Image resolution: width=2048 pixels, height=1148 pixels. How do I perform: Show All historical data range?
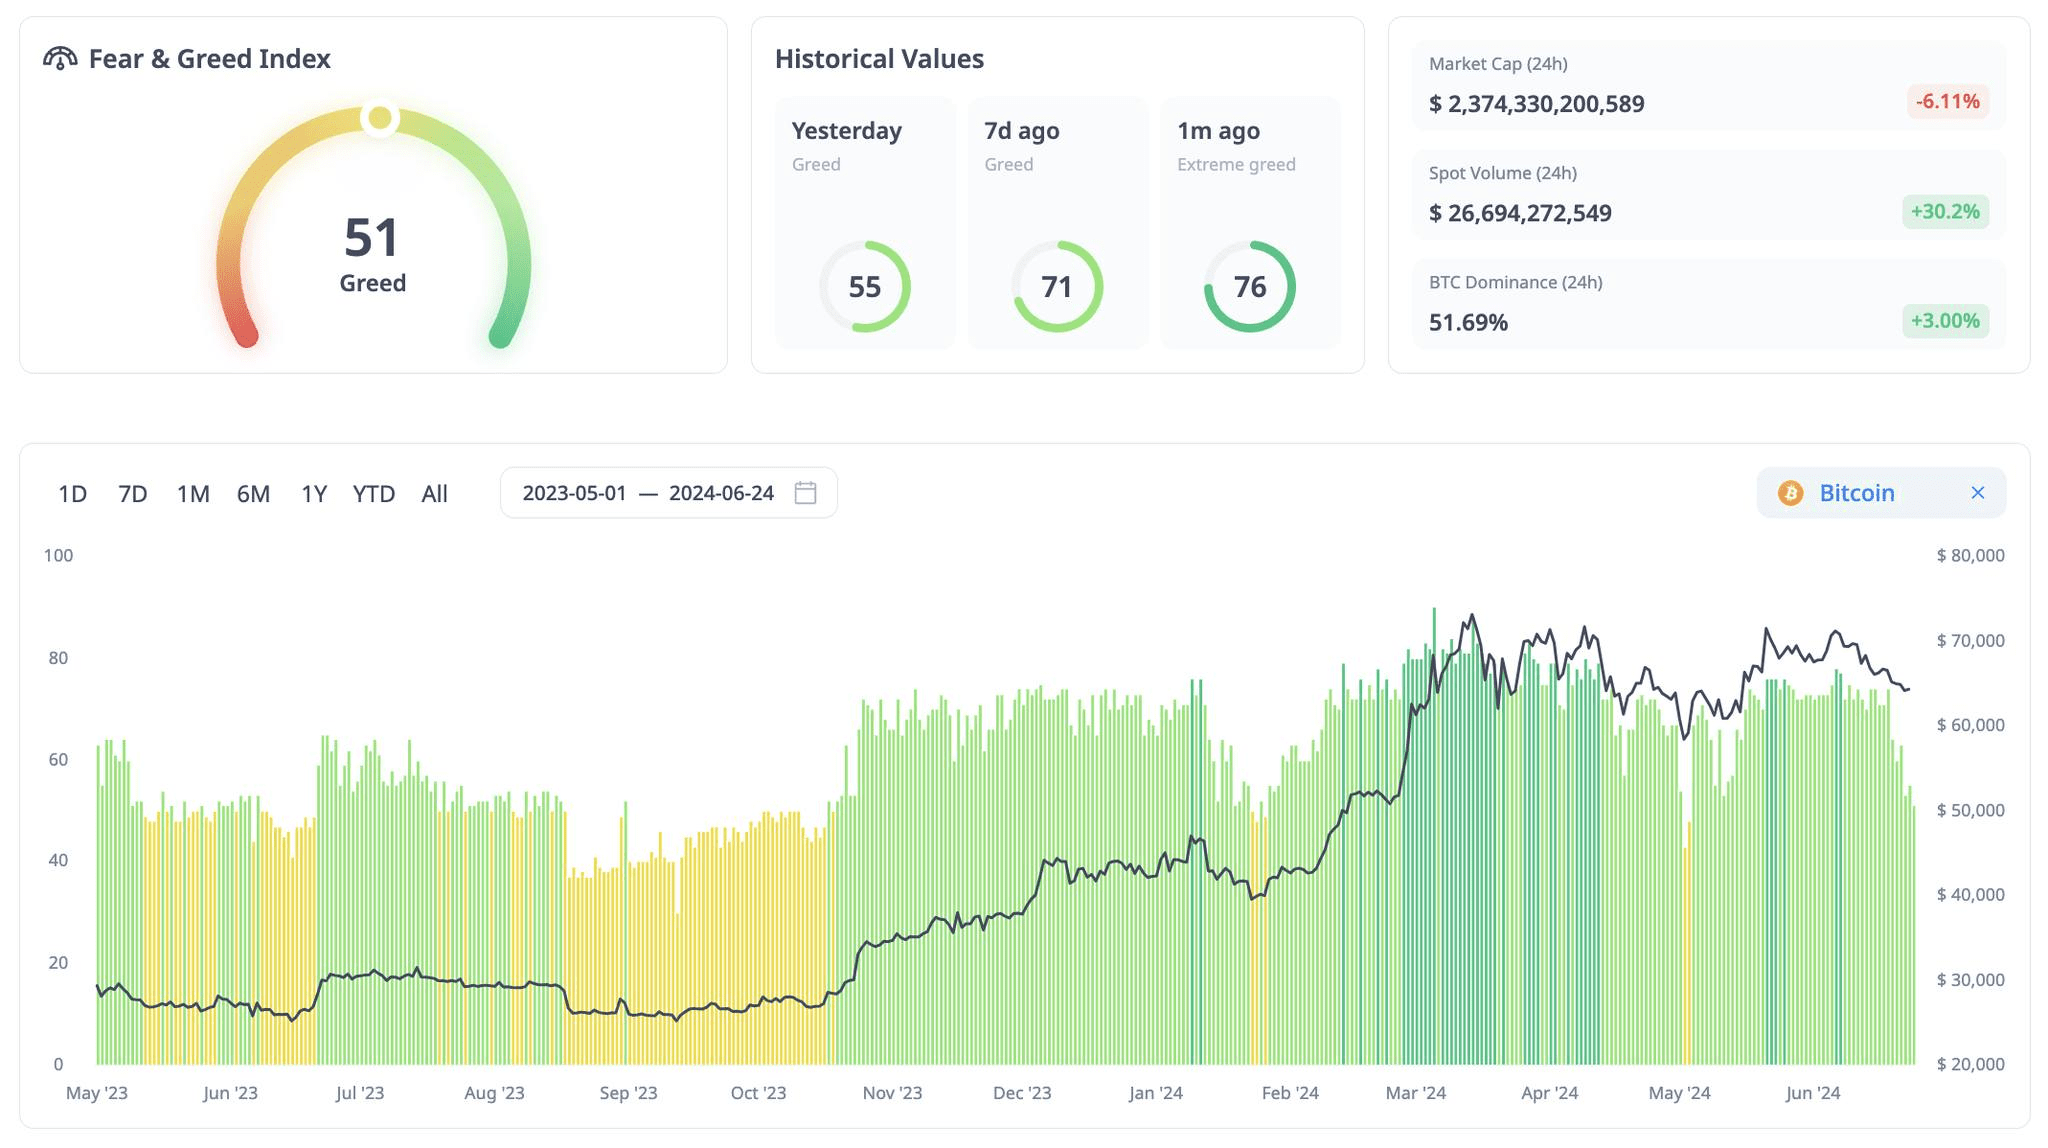pos(434,494)
